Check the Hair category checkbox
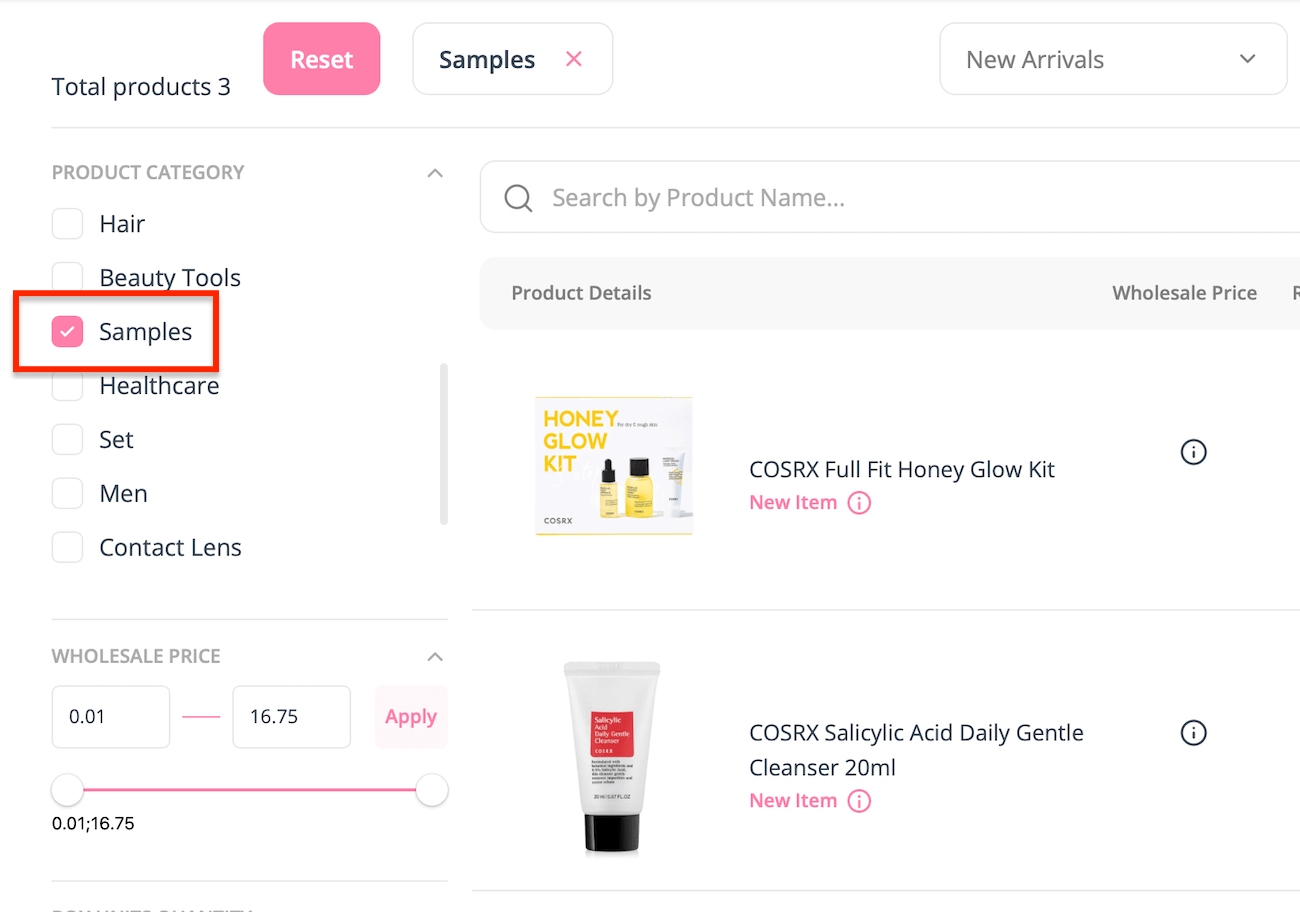Screen dimensions: 1300x912 [68, 224]
